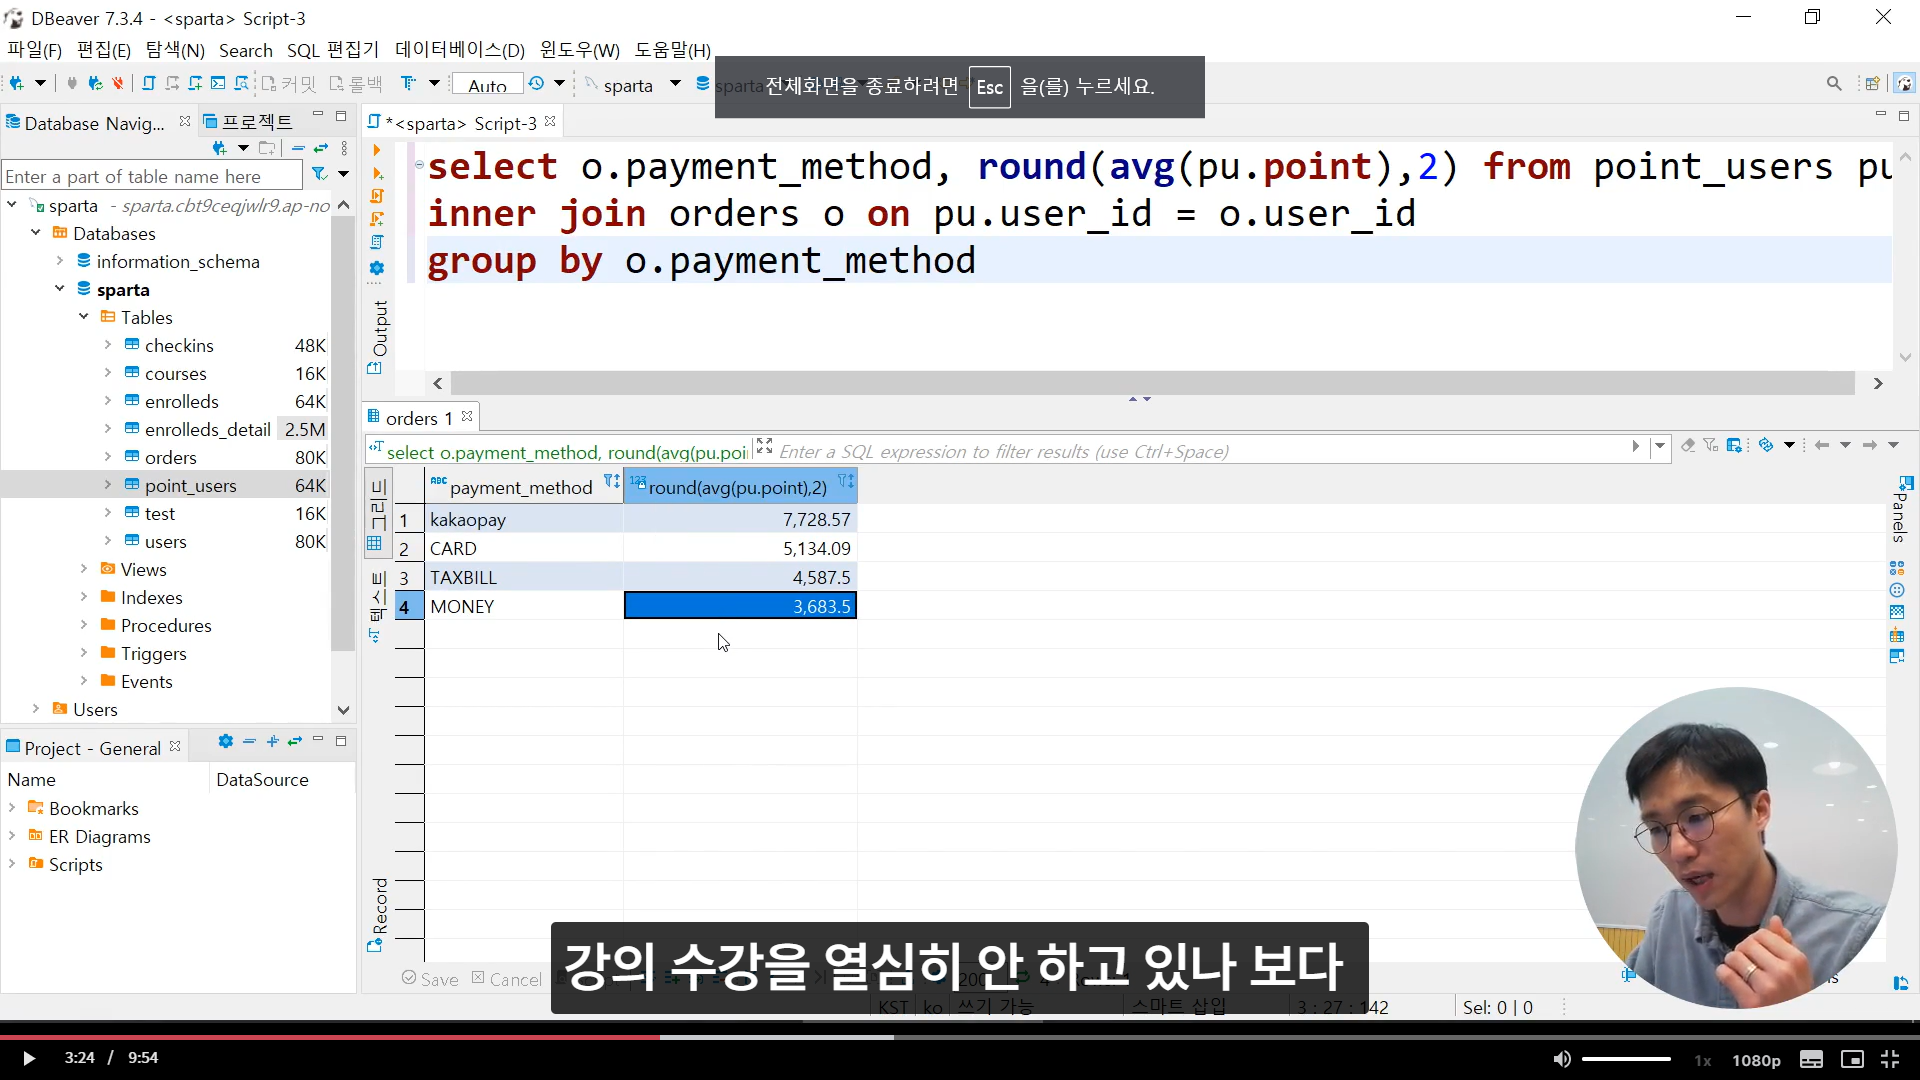The height and width of the screenshot is (1080, 1920).
Task: Click the Auto commit mode button
Action: (x=487, y=85)
